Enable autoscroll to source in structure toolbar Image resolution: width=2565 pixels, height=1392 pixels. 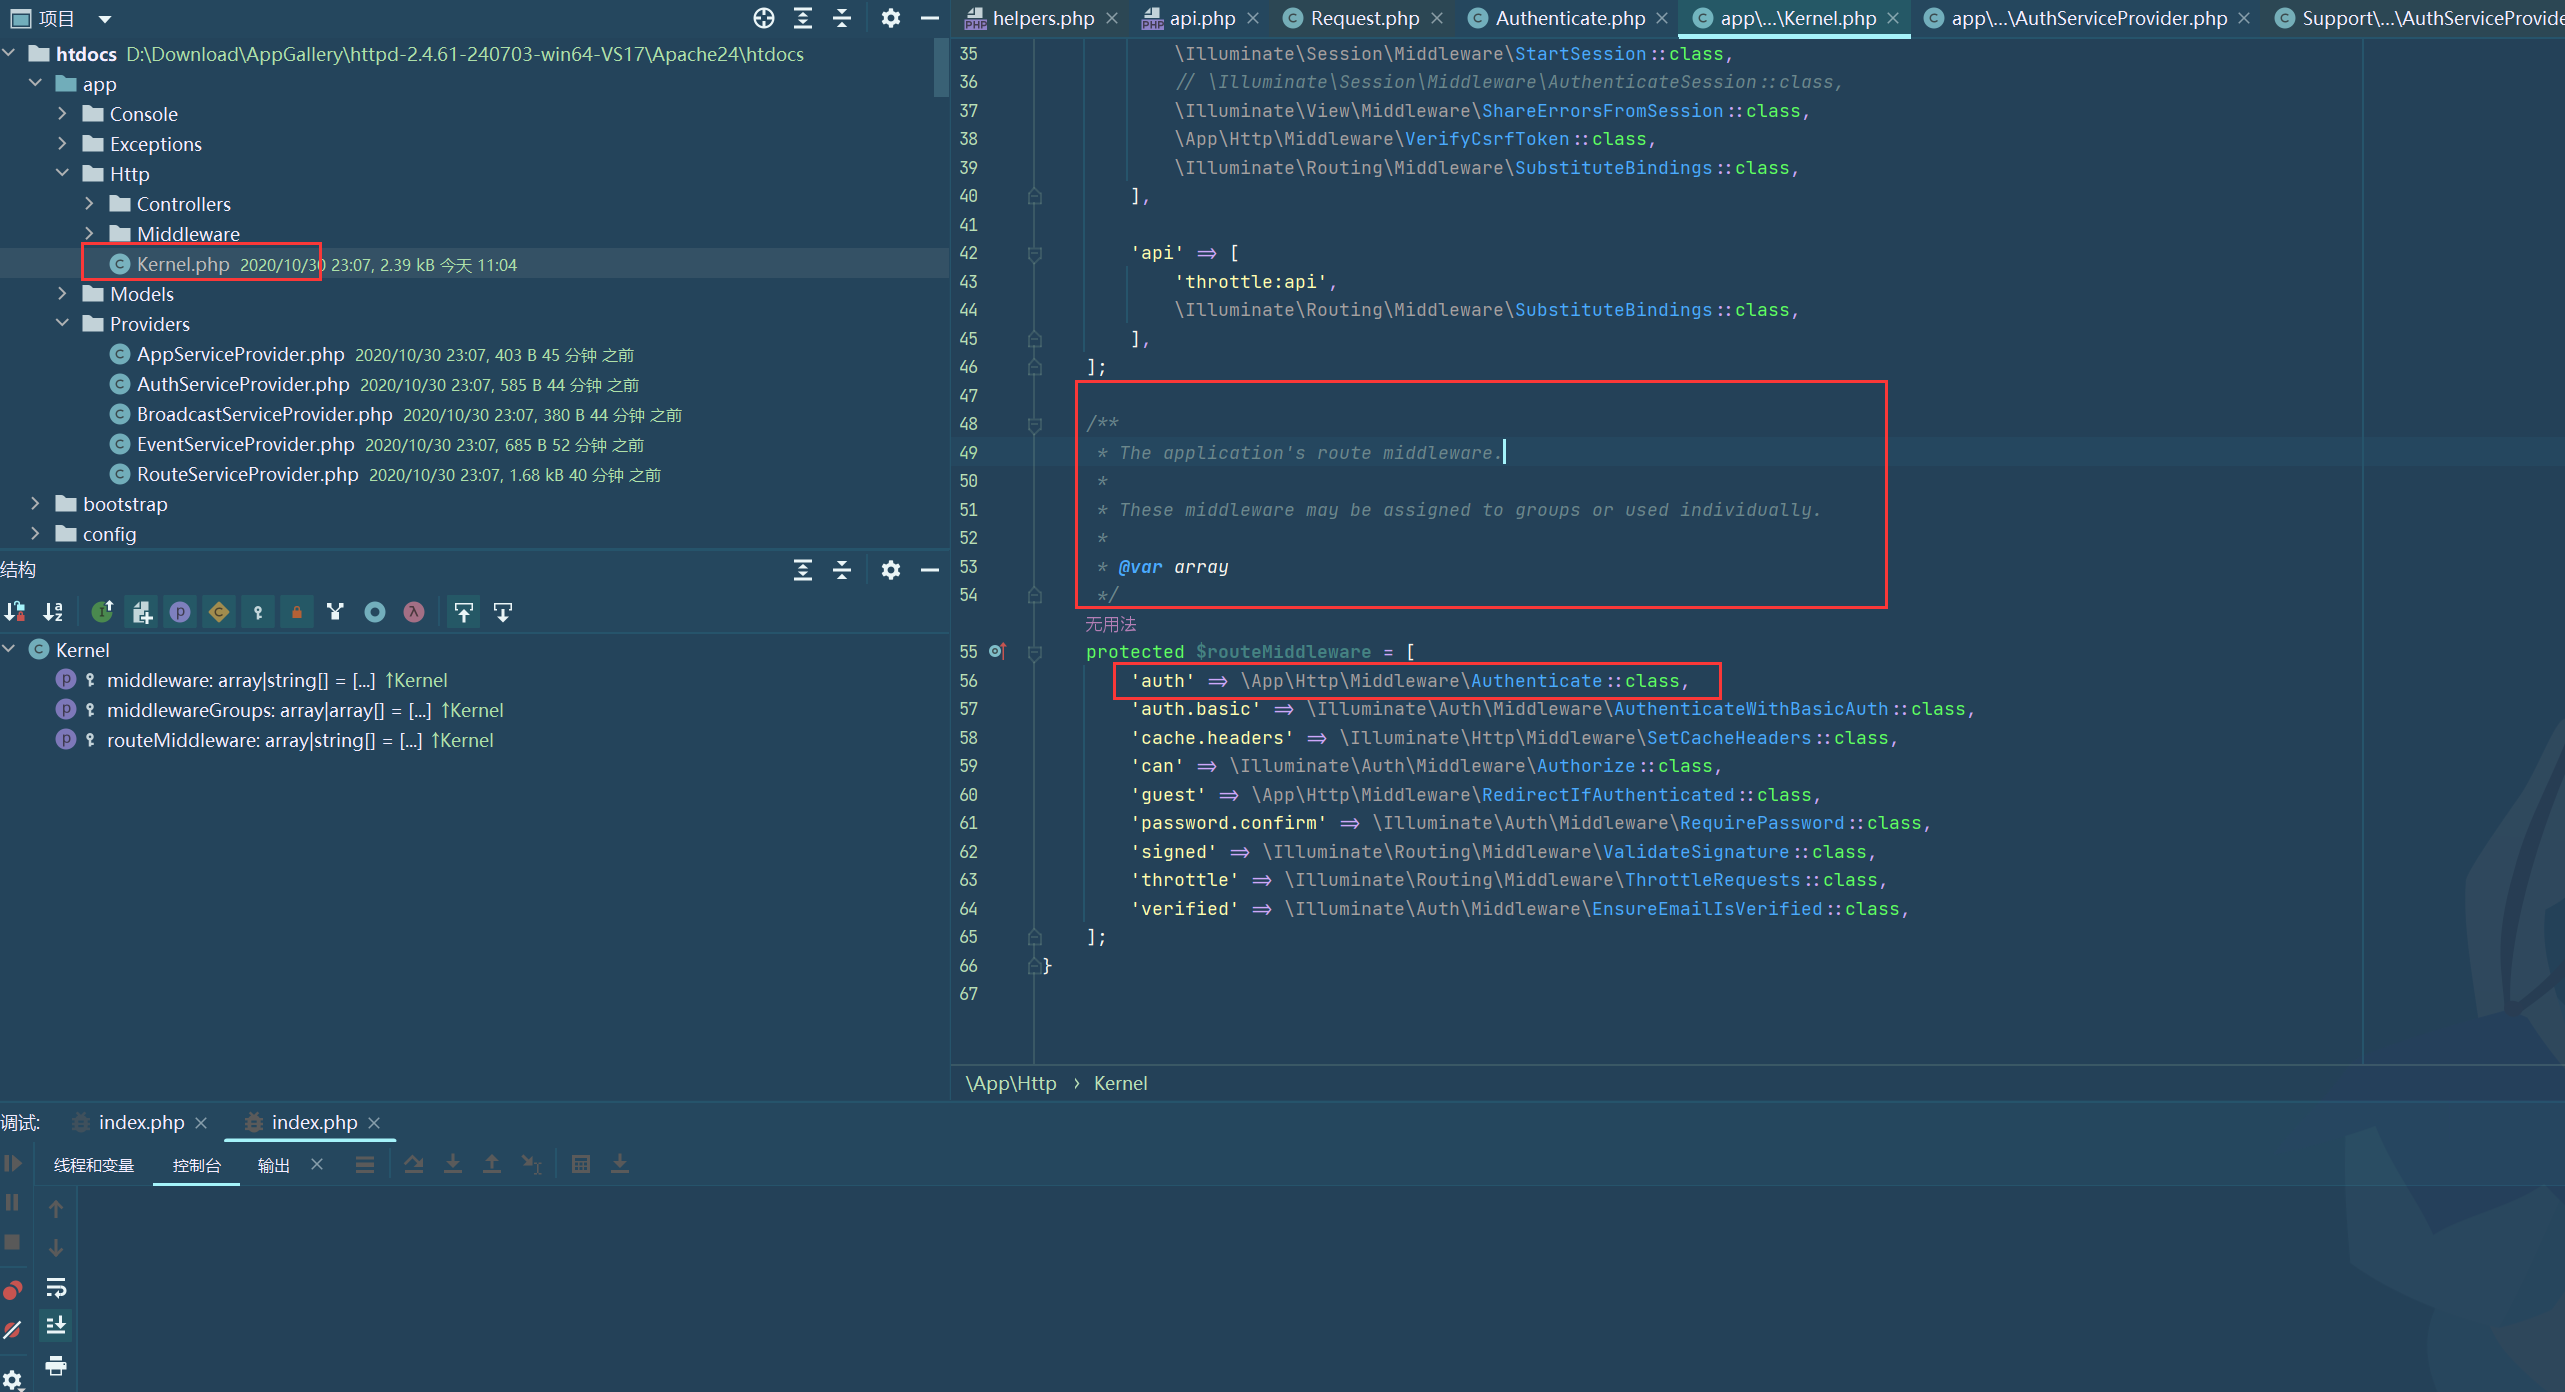coord(464,612)
